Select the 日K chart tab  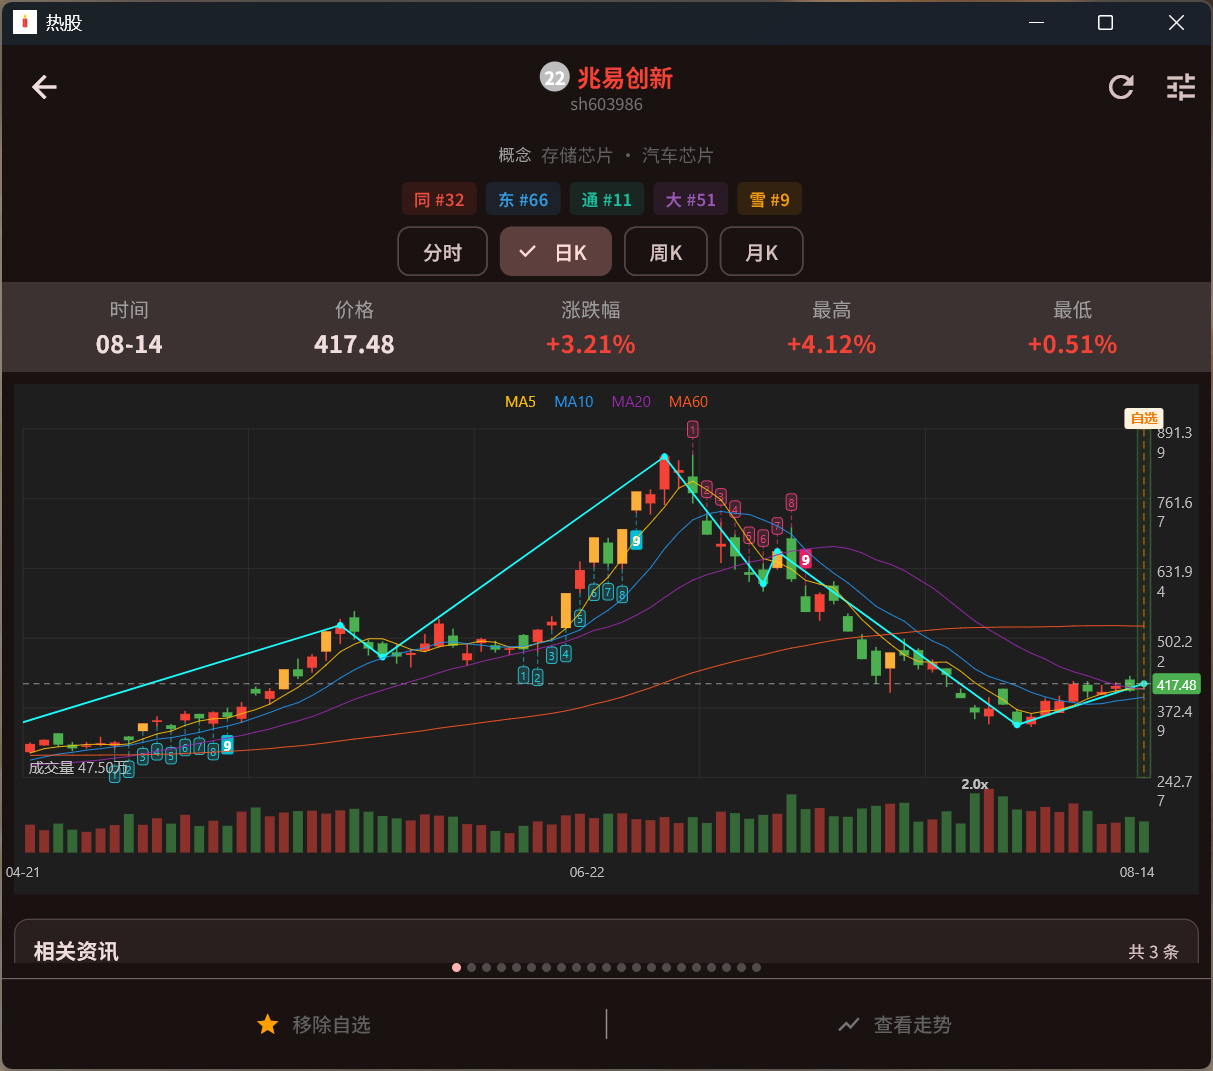[555, 251]
